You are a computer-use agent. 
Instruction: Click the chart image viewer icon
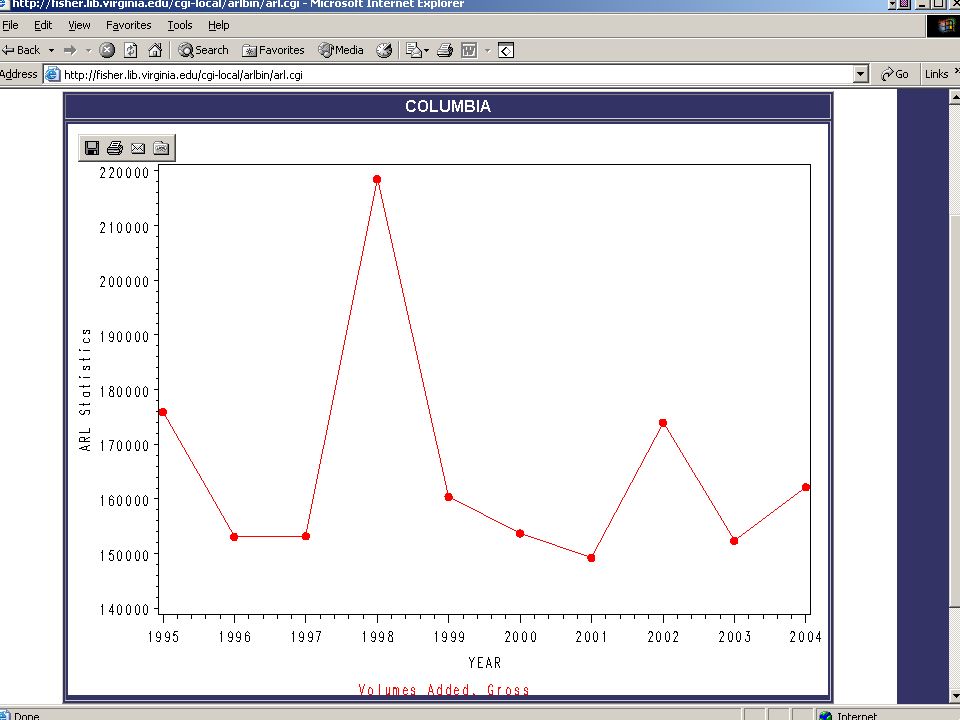coord(161,148)
